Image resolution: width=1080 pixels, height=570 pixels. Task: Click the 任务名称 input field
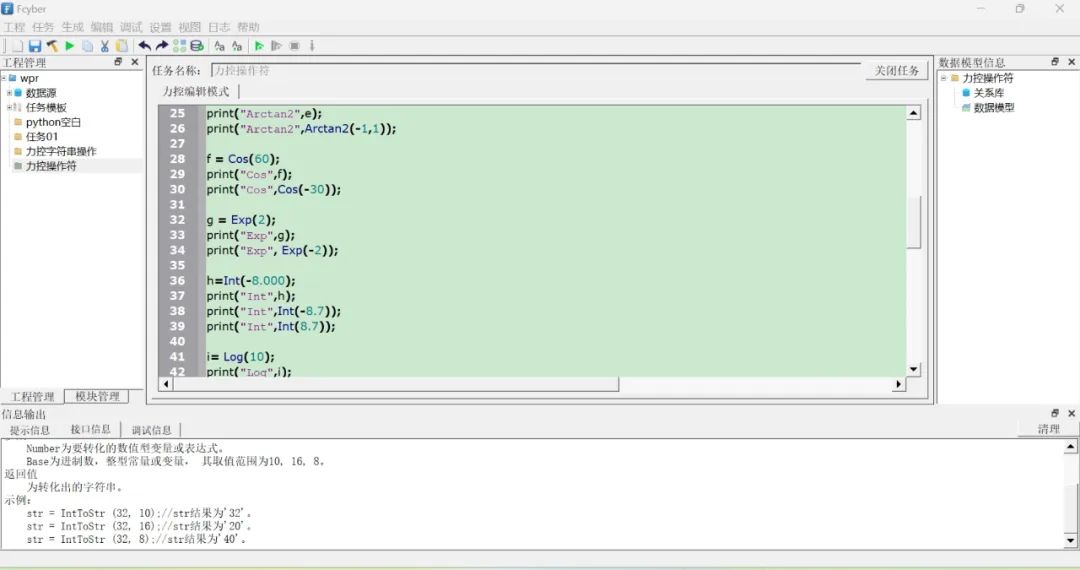coord(536,71)
